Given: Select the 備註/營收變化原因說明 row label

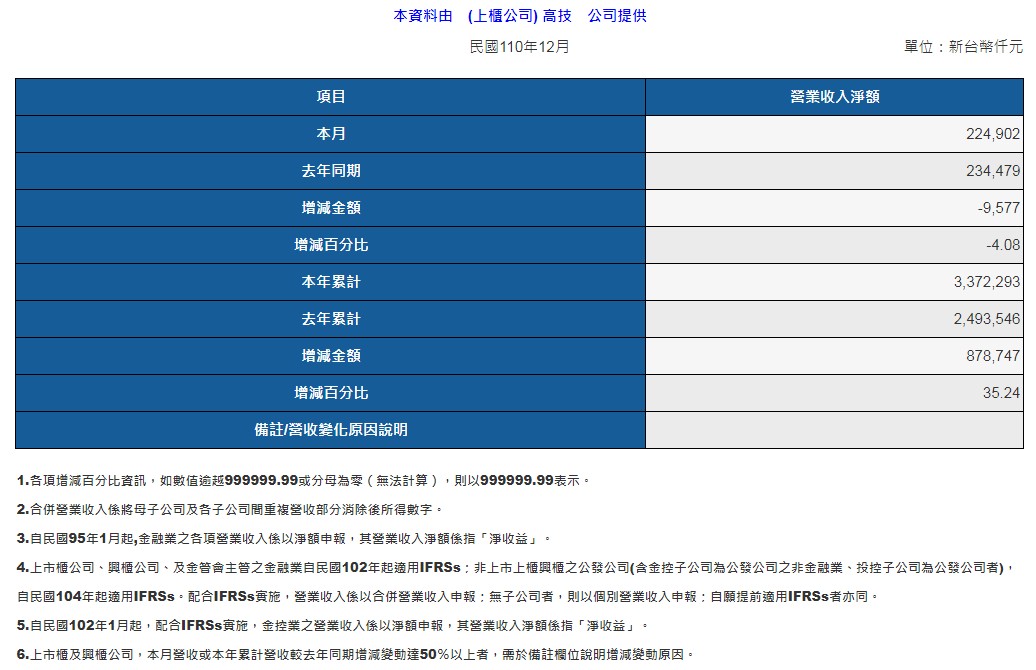Looking at the screenshot, I should (x=330, y=430).
